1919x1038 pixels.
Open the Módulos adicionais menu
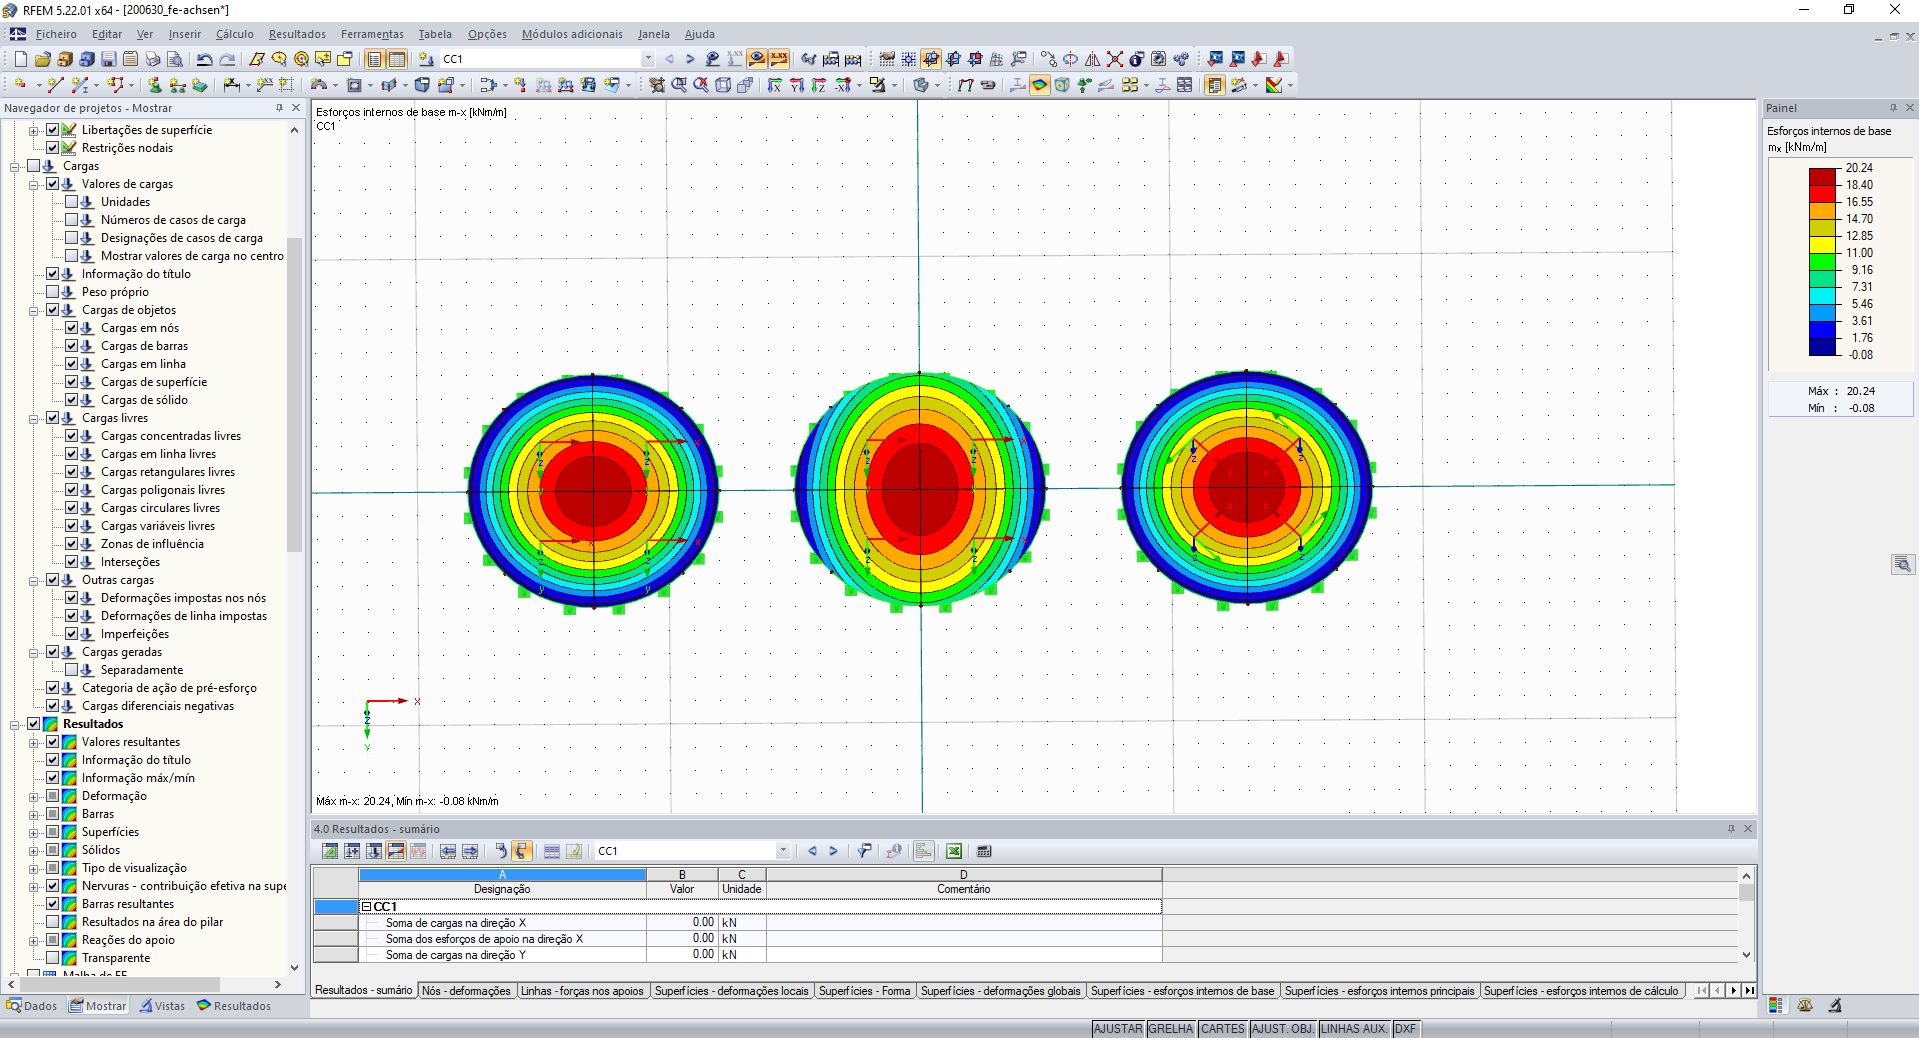pyautogui.click(x=572, y=34)
